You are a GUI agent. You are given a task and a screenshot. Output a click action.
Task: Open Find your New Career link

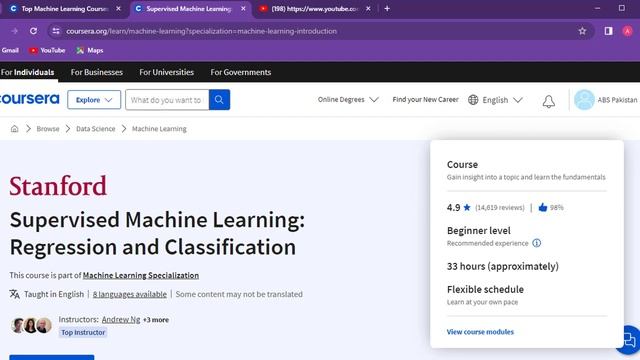[x=425, y=100]
